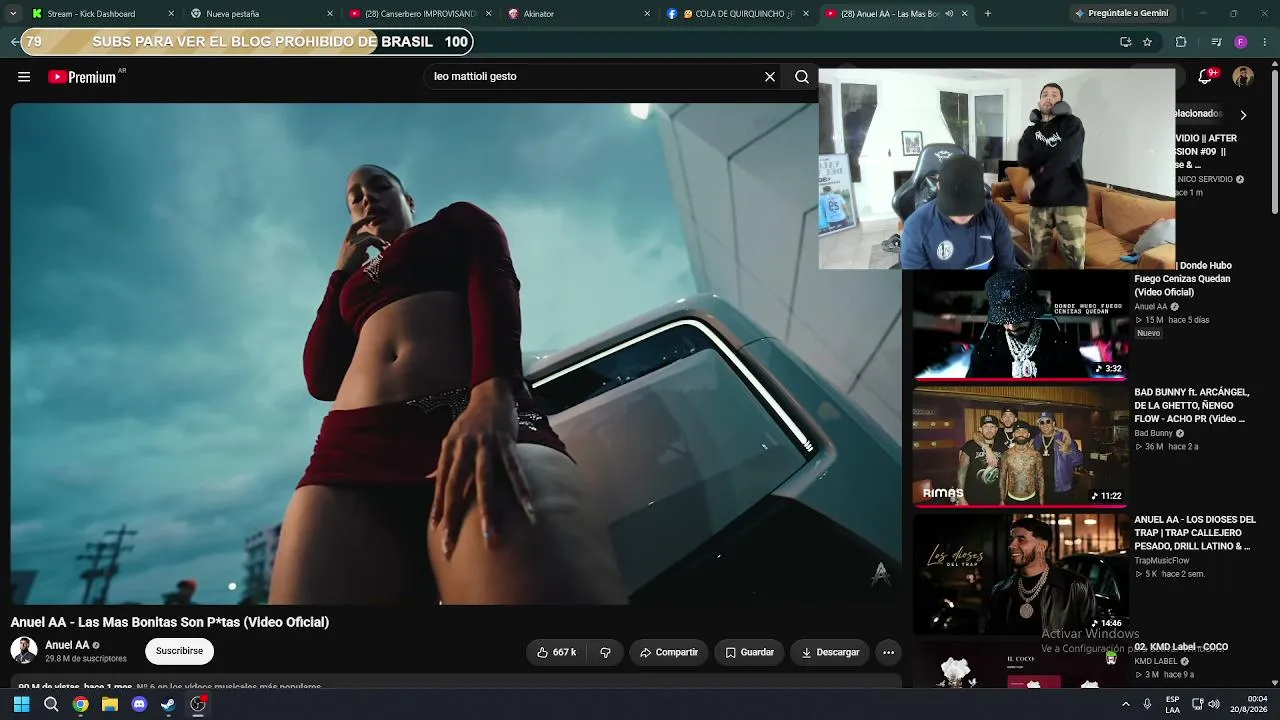
Task: Show hidden system tray icons chevron
Action: click(1126, 704)
